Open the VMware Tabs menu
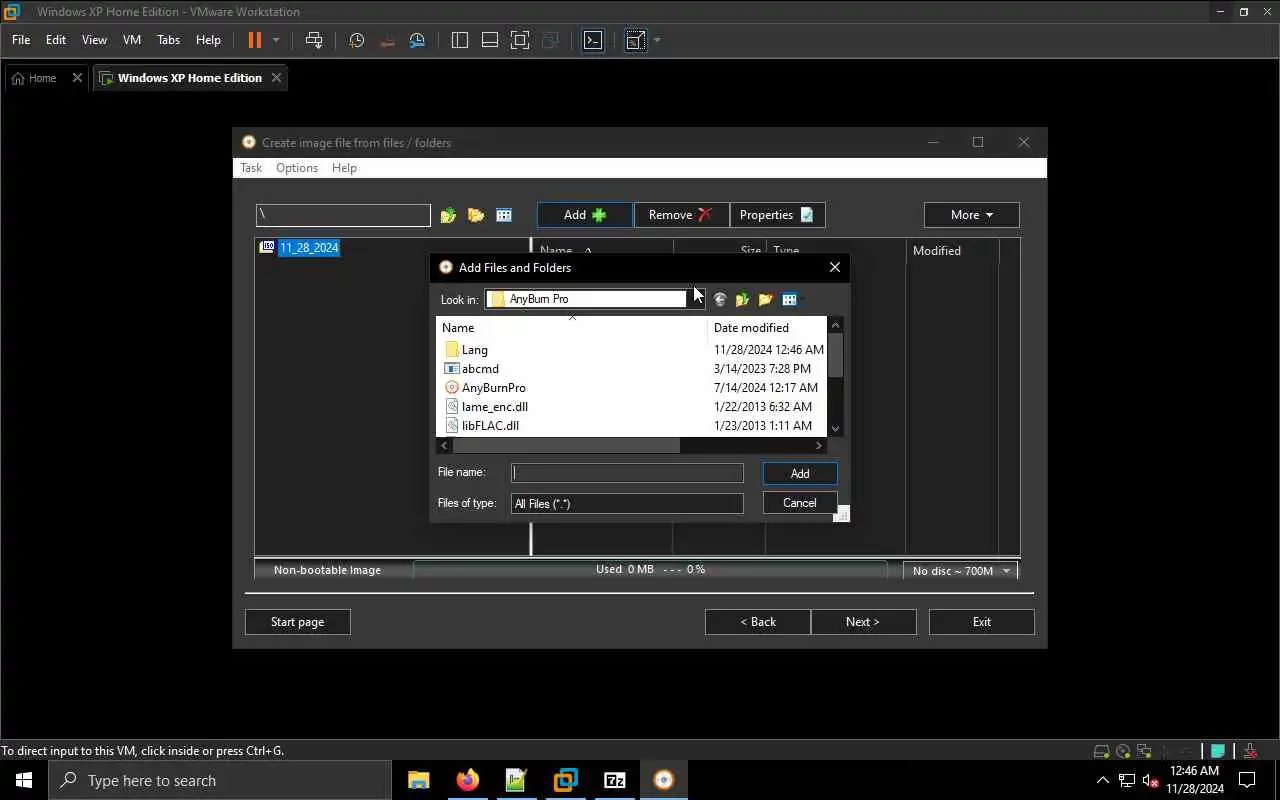 pos(169,40)
